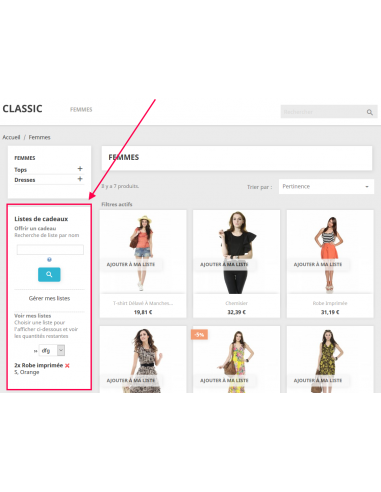Go to the CLASSIC store logo
The width and height of the screenshot is (381, 492).
coord(22,109)
